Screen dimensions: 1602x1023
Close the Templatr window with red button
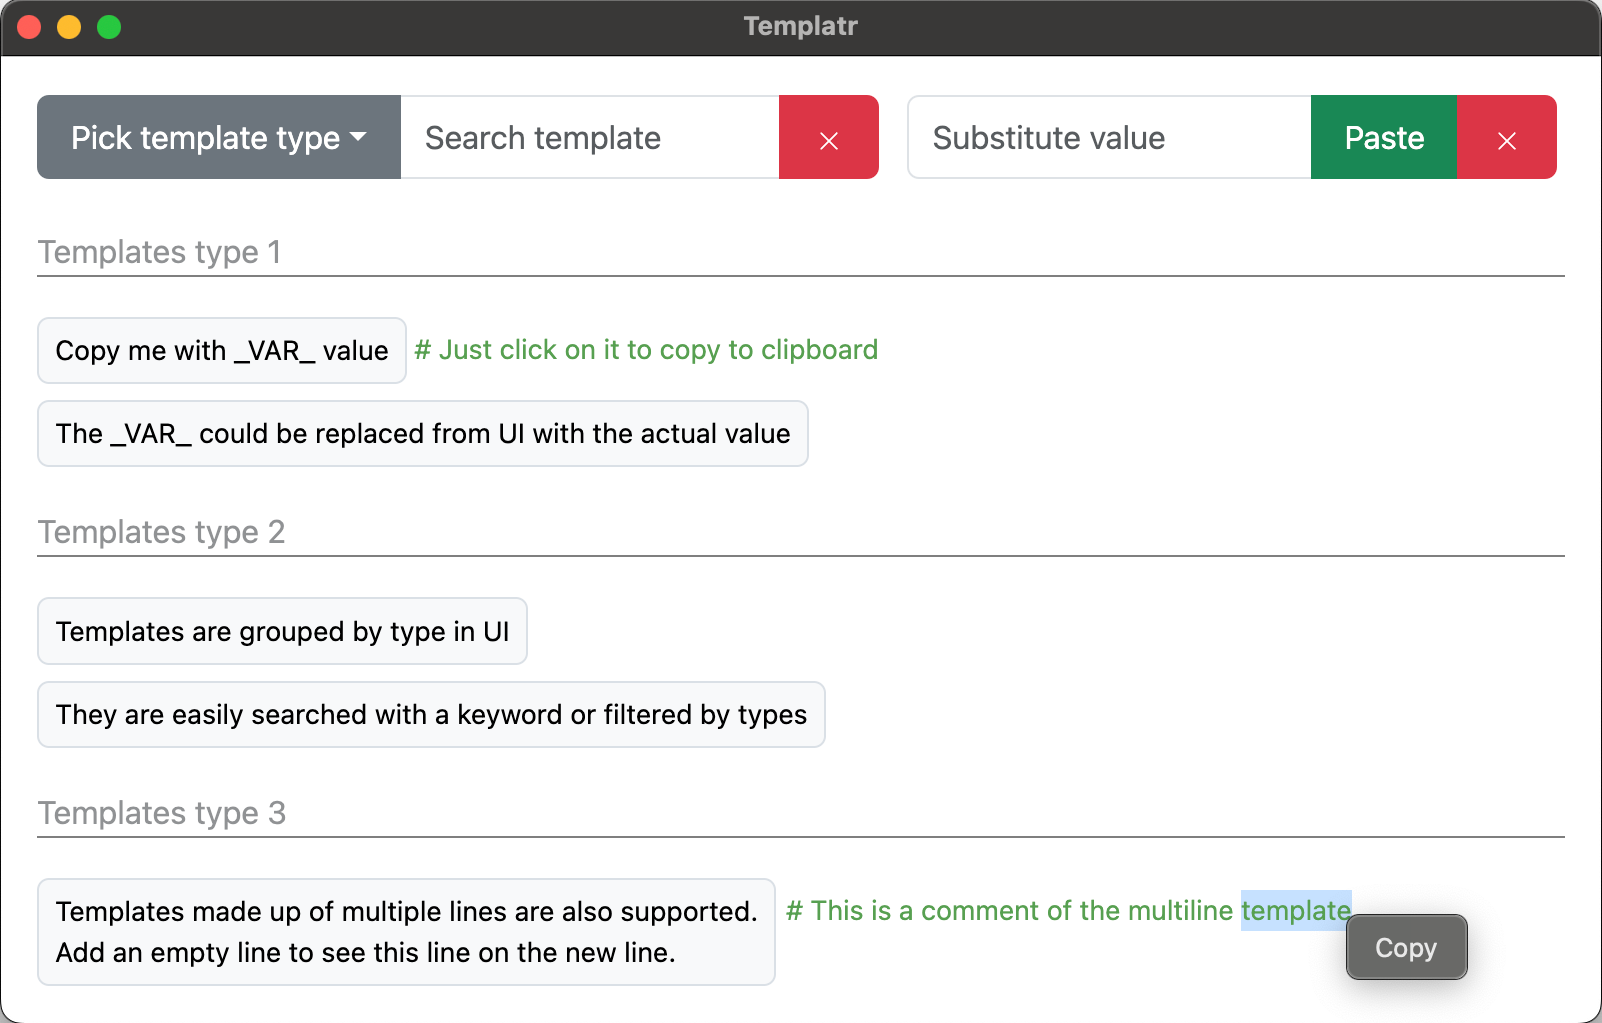pyautogui.click(x=29, y=27)
